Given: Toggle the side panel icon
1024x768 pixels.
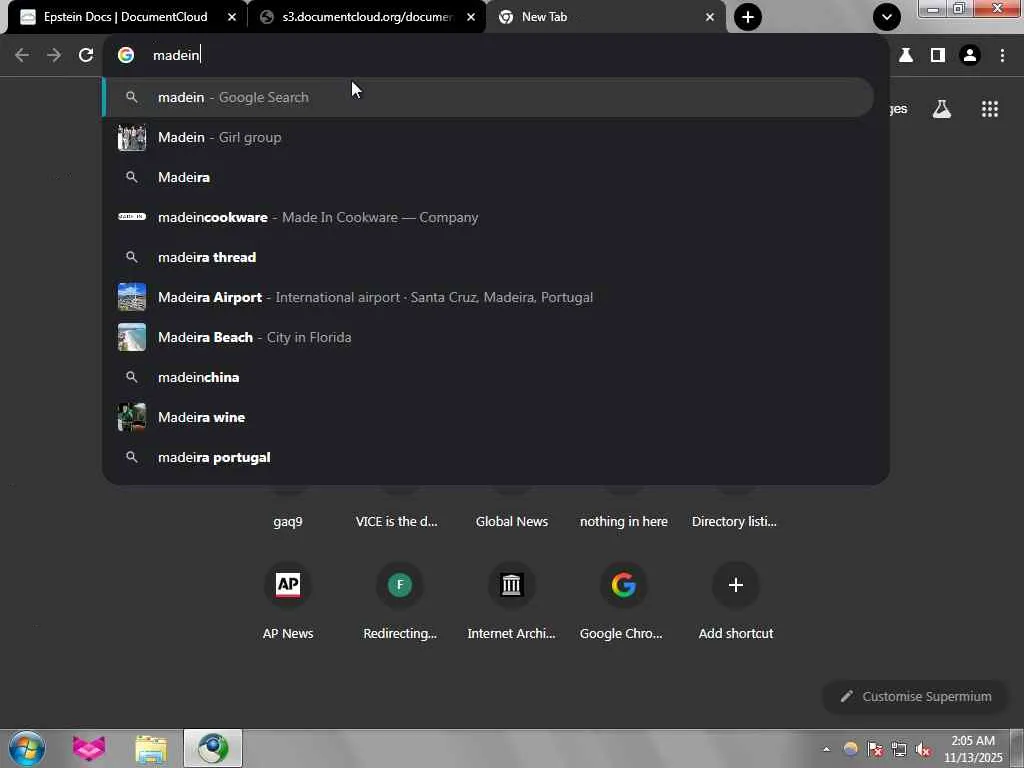Looking at the screenshot, I should click(x=938, y=56).
